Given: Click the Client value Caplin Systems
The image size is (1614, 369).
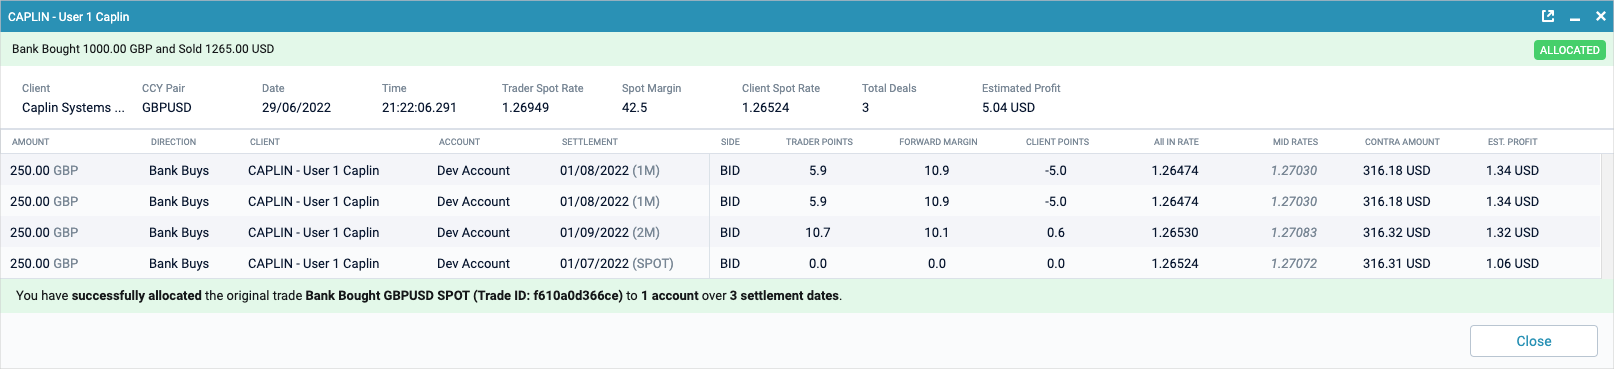Looking at the screenshot, I should 73,107.
